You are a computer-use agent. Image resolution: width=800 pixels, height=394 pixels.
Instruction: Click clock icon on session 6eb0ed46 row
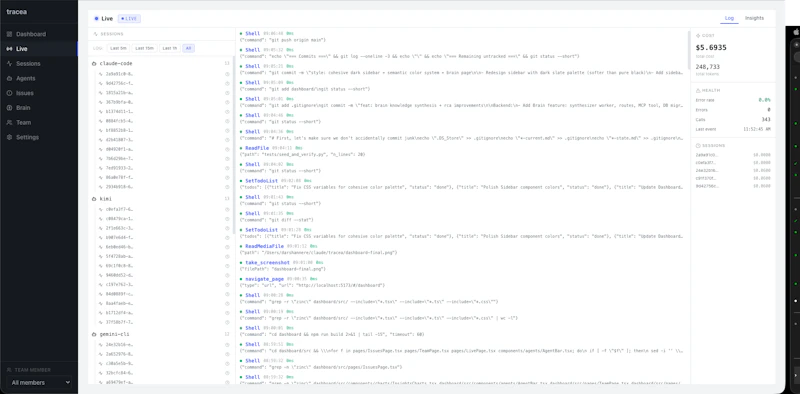(x=227, y=247)
